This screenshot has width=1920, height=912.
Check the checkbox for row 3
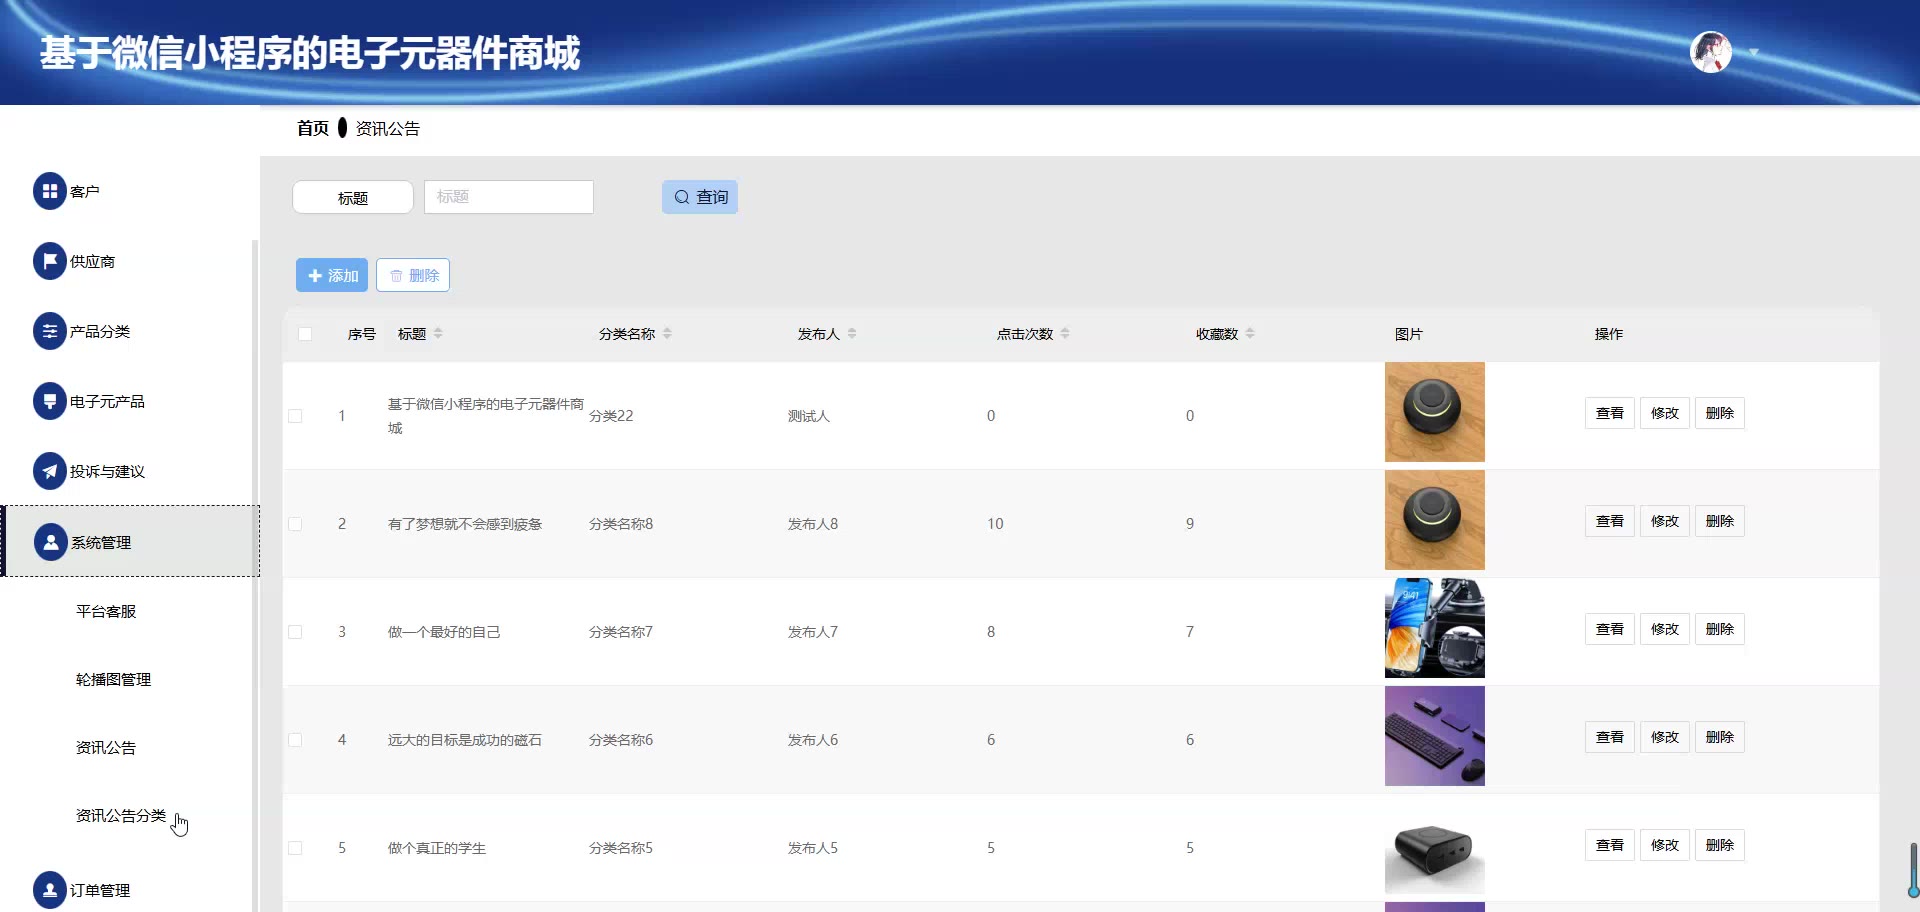pyautogui.click(x=295, y=632)
